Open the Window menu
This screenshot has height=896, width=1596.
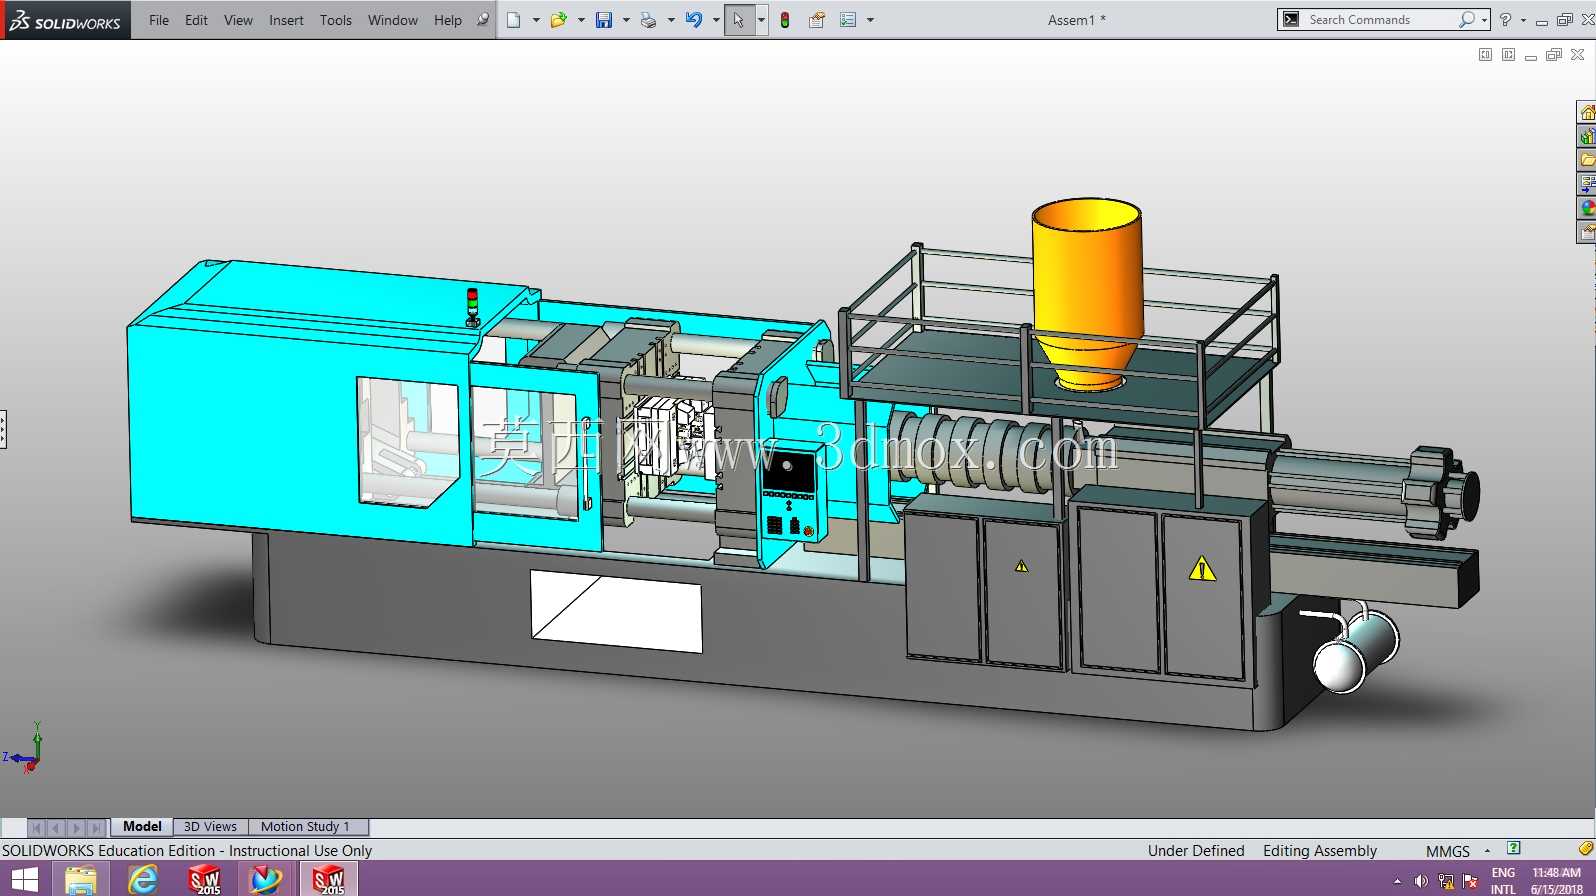tap(393, 20)
